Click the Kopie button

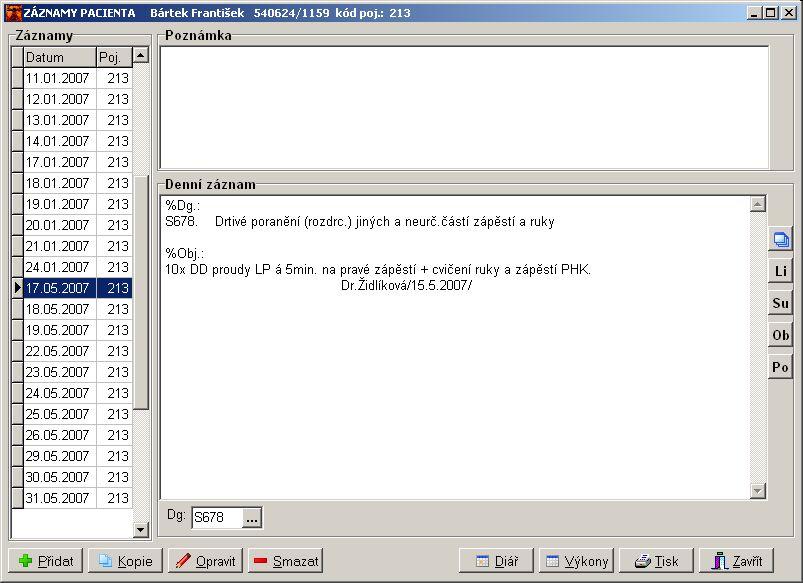[125, 561]
